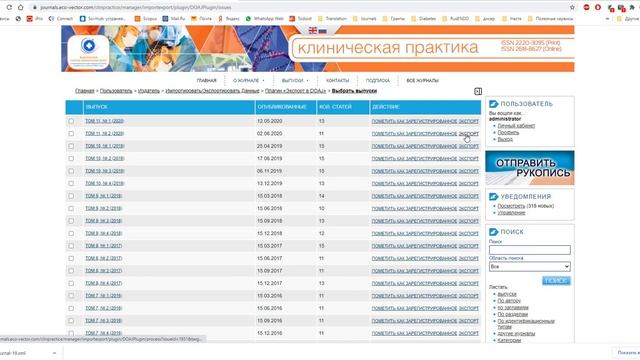Click the Отправить рукопись banner
Image resolution: width=640 pixels, height=360 pixels.
click(529, 168)
